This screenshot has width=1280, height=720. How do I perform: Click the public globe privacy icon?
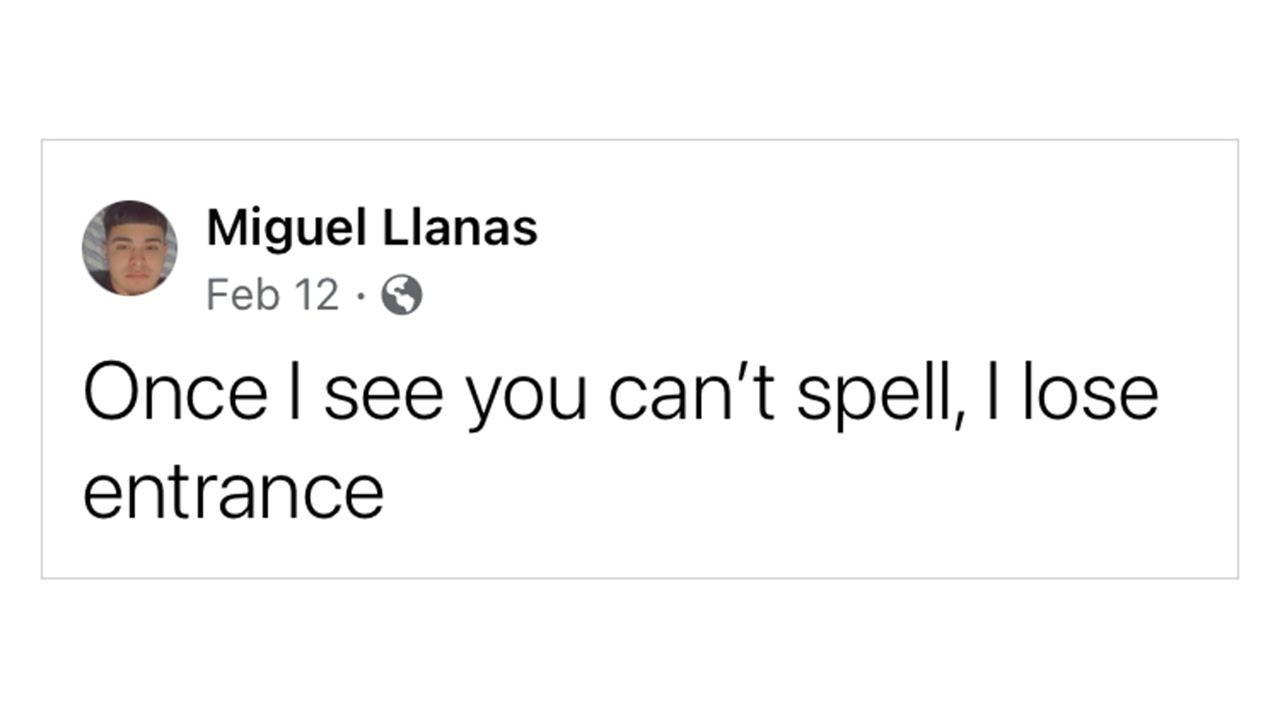pyautogui.click(x=402, y=296)
